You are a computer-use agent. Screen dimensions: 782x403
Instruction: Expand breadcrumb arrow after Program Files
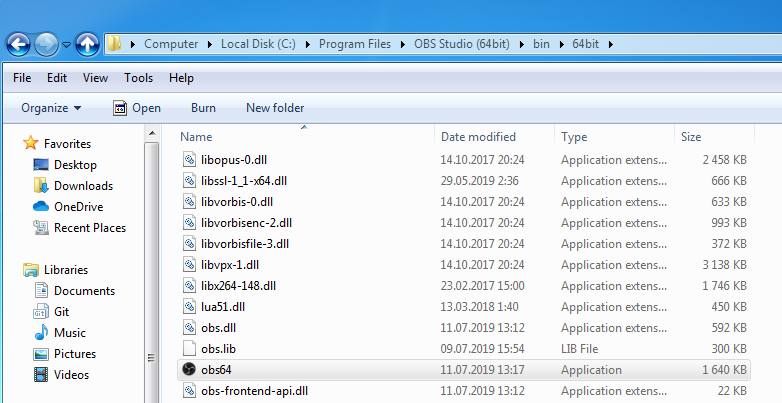[x=402, y=44]
